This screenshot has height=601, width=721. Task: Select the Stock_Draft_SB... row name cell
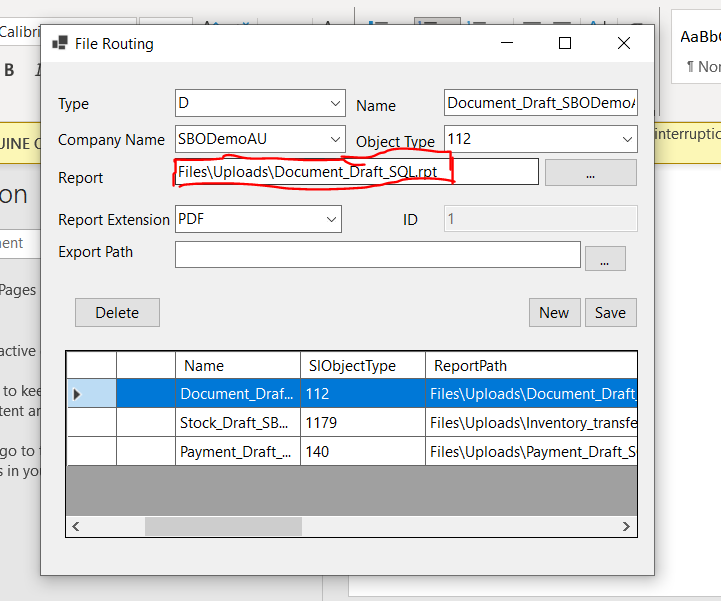238,423
